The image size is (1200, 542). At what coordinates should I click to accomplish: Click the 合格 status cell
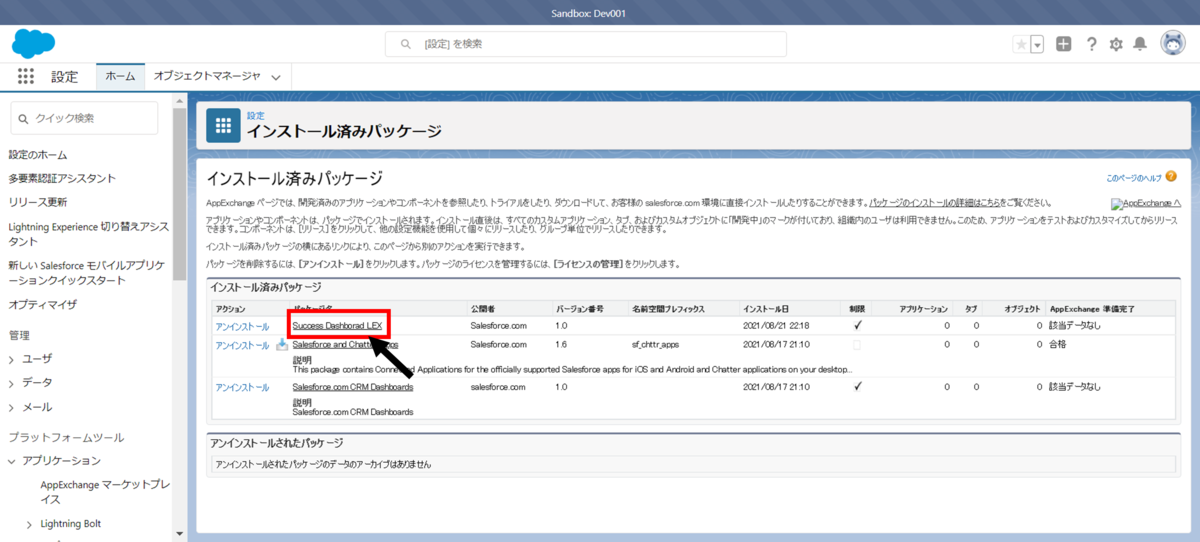[1059, 345]
